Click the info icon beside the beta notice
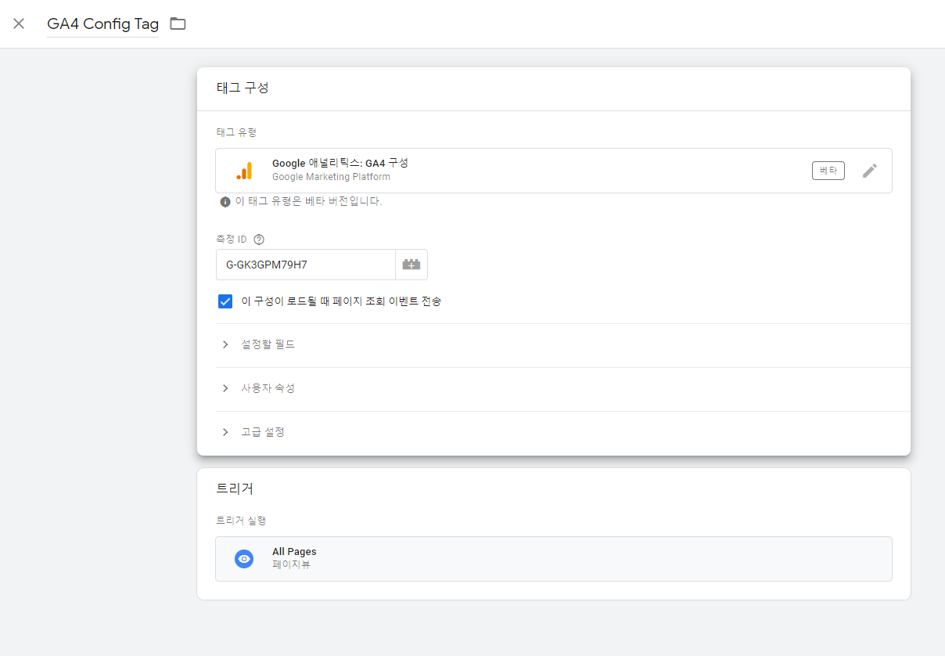Screen dimensions: 945x656 [x=225, y=202]
